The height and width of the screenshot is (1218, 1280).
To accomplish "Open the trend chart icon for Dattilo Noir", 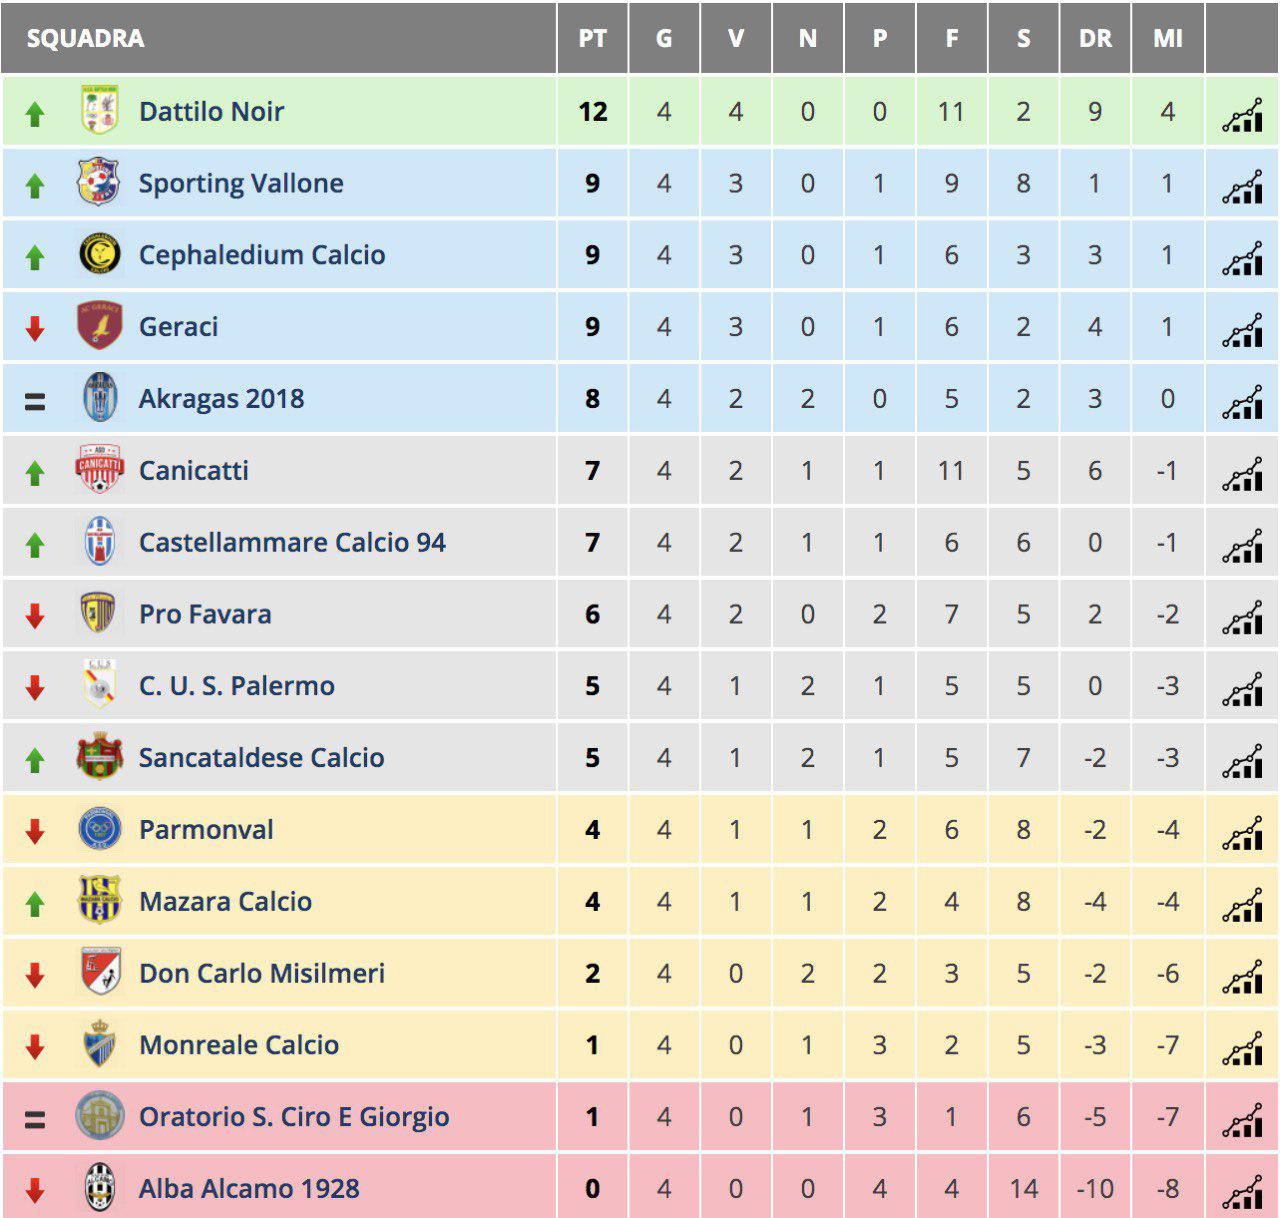I will coord(1242,115).
